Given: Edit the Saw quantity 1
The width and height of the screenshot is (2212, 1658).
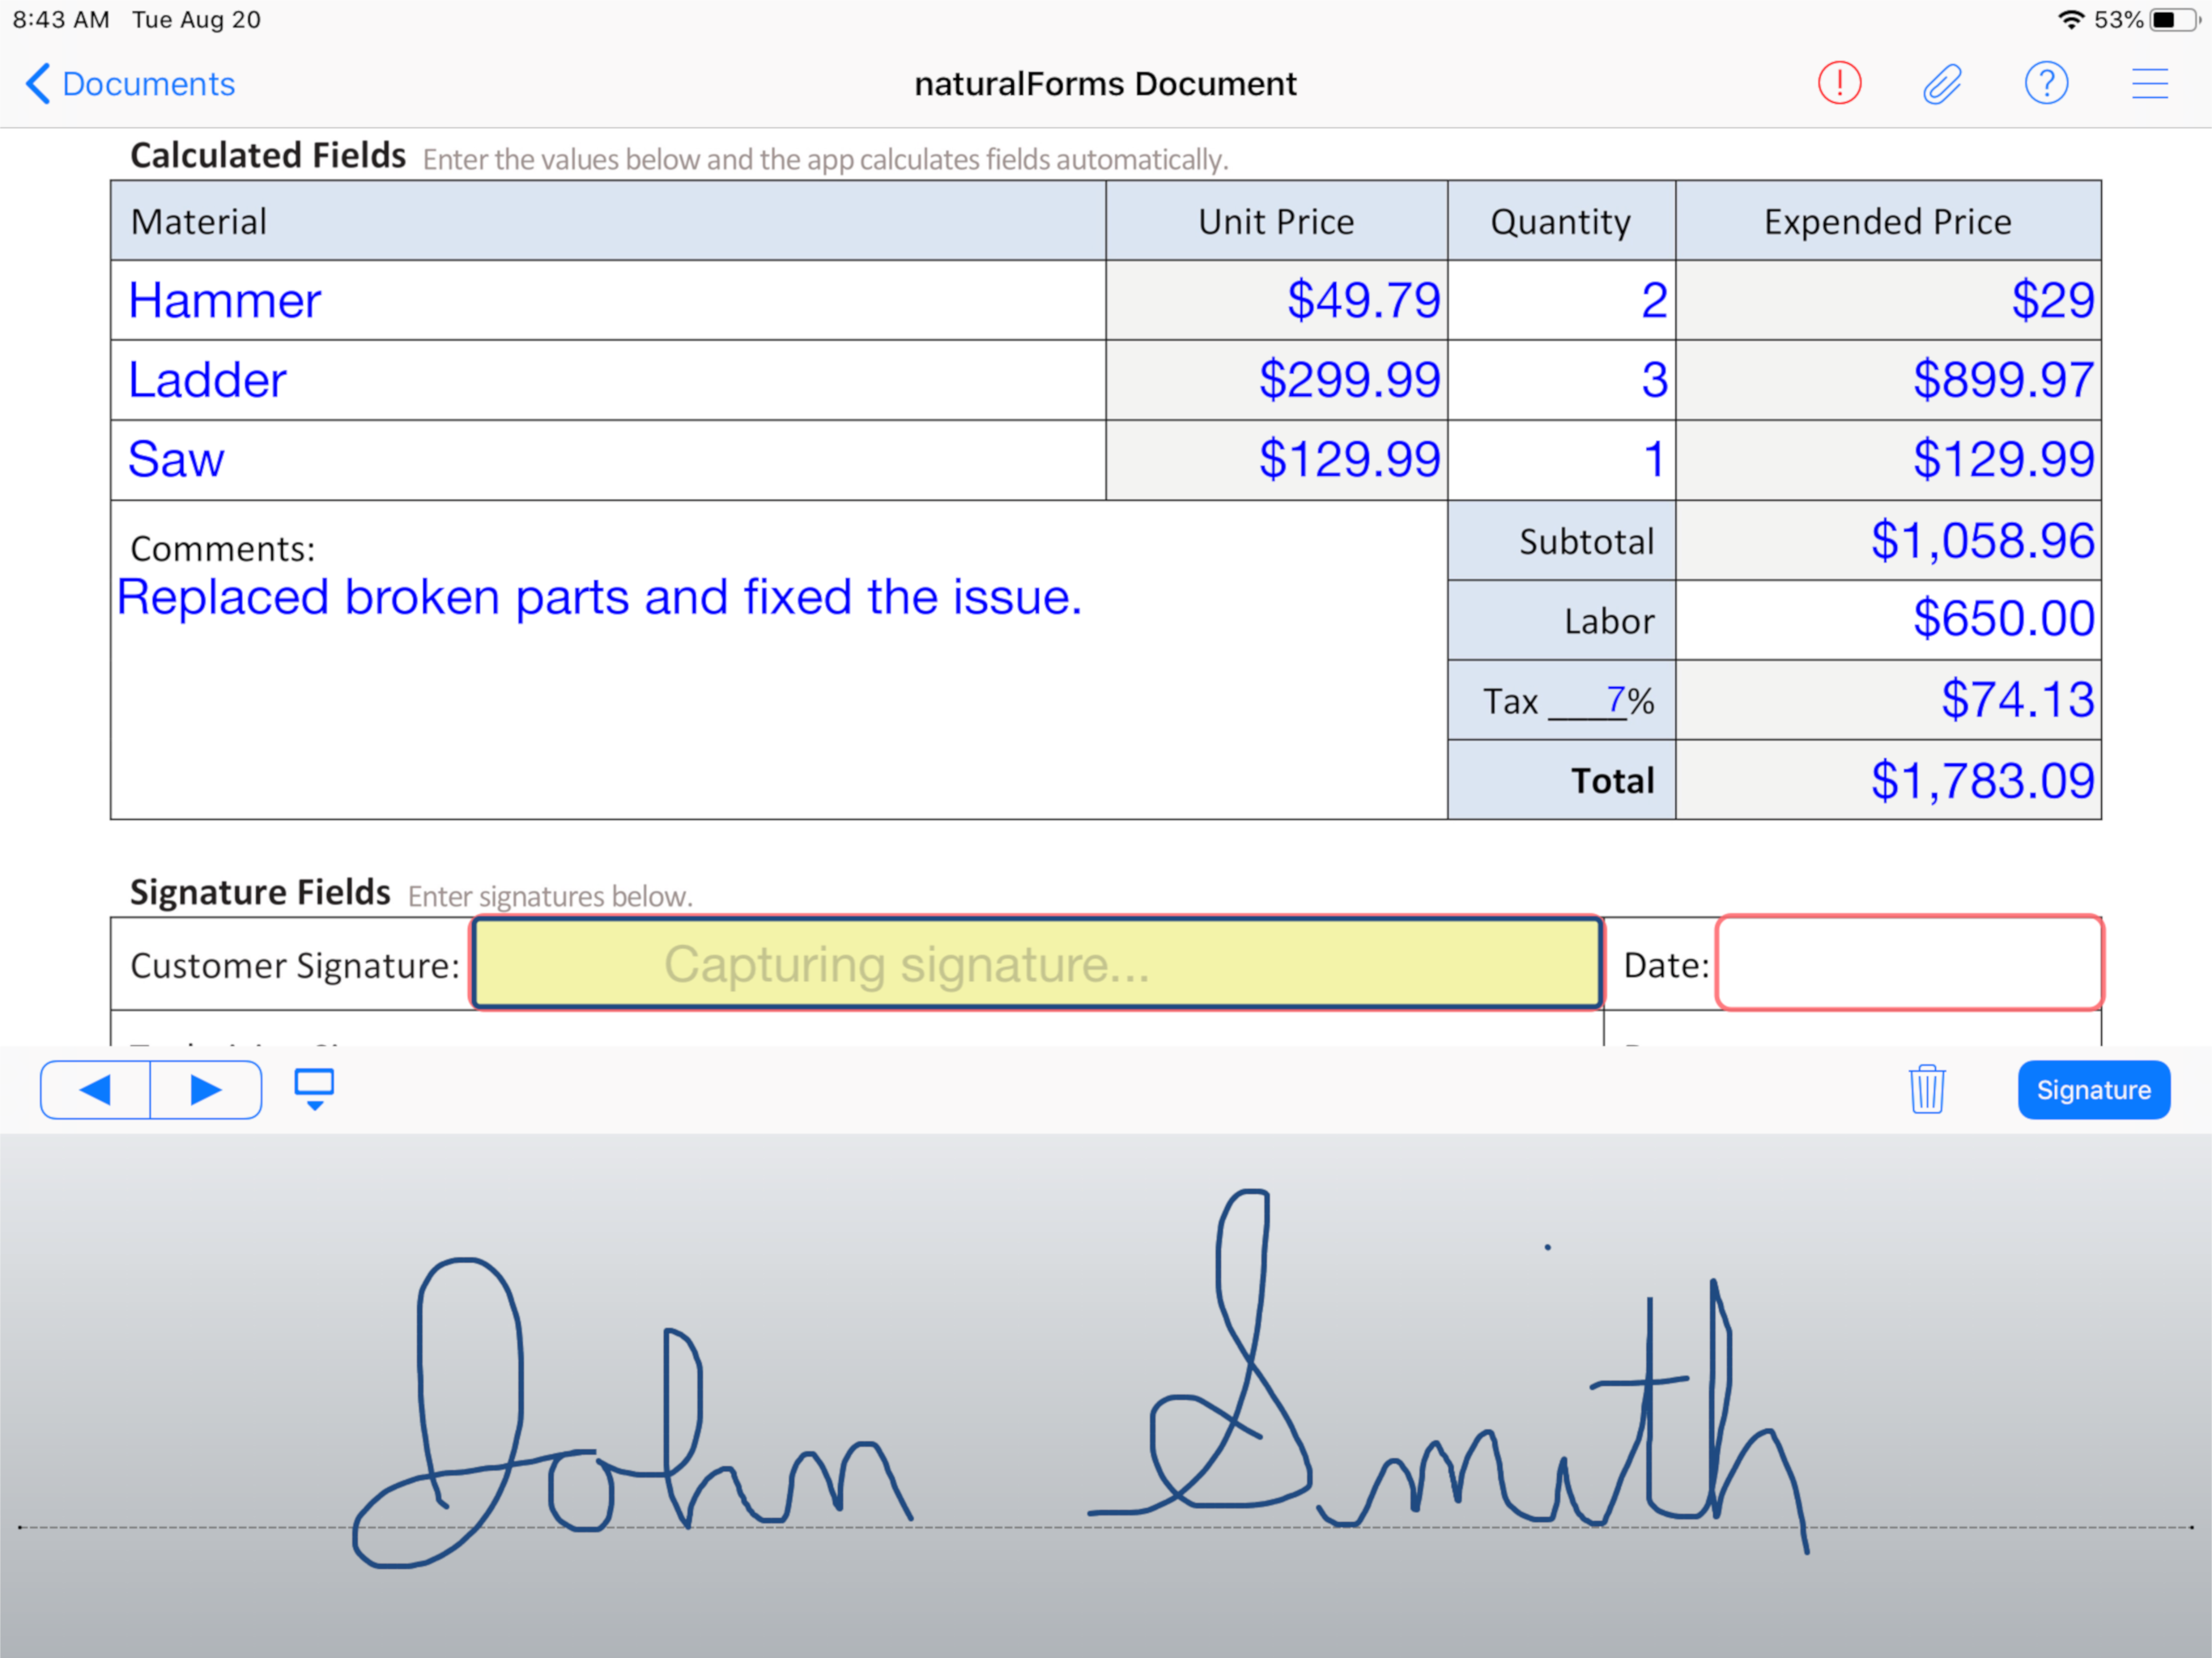Looking at the screenshot, I should pyautogui.click(x=1561, y=460).
